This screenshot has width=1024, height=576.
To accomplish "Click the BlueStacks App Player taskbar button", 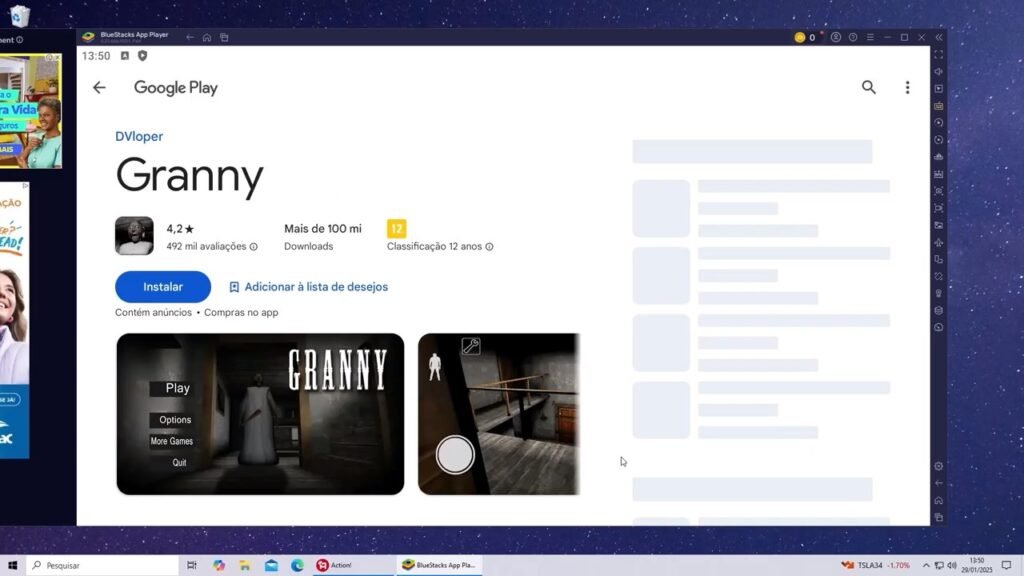I will pyautogui.click(x=439, y=565).
